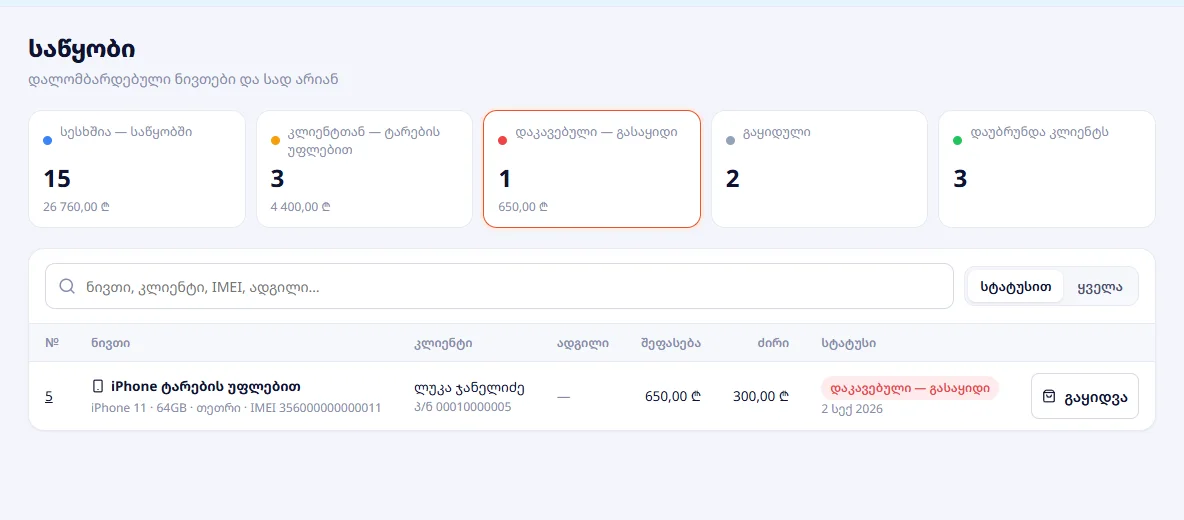The image size is (1184, 520).
Task: Click the გაყიდვა sell button
Action: pyautogui.click(x=1084, y=396)
